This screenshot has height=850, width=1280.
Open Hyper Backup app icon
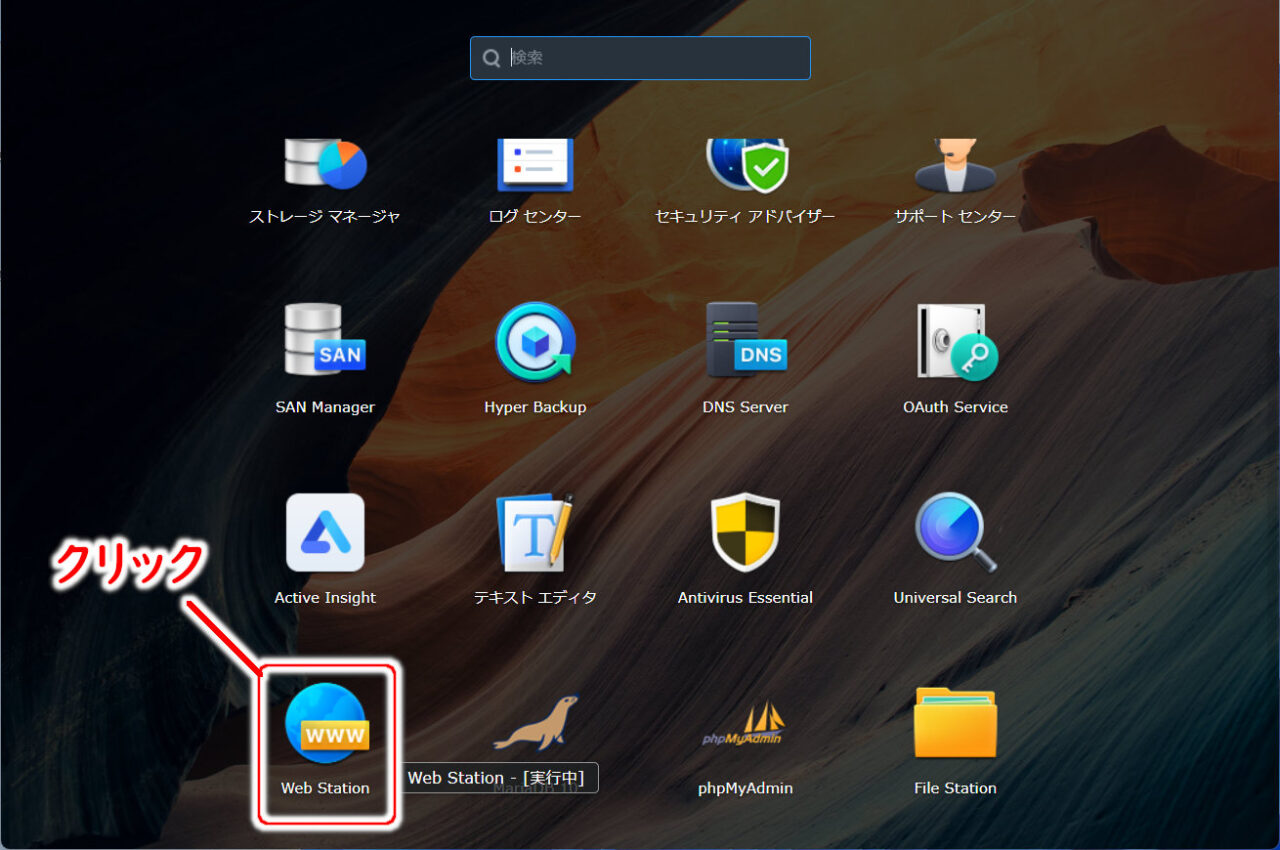point(535,341)
